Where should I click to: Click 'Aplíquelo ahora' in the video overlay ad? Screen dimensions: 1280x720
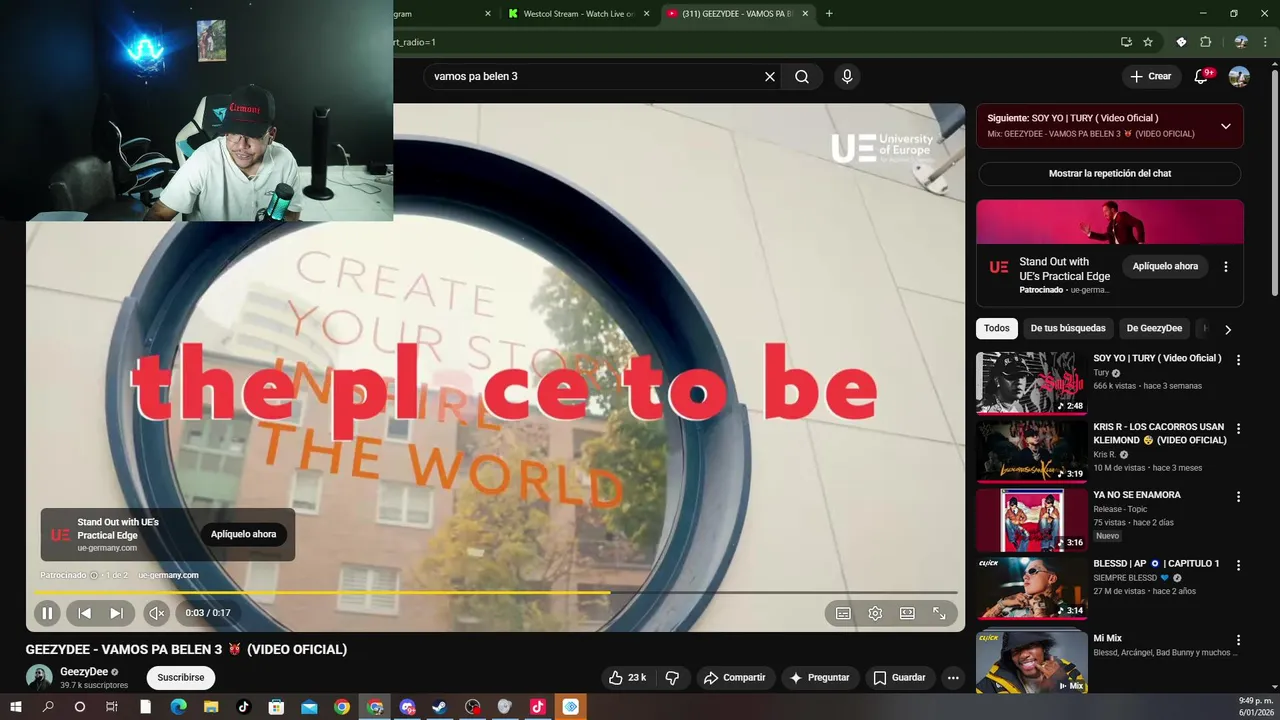tap(243, 534)
